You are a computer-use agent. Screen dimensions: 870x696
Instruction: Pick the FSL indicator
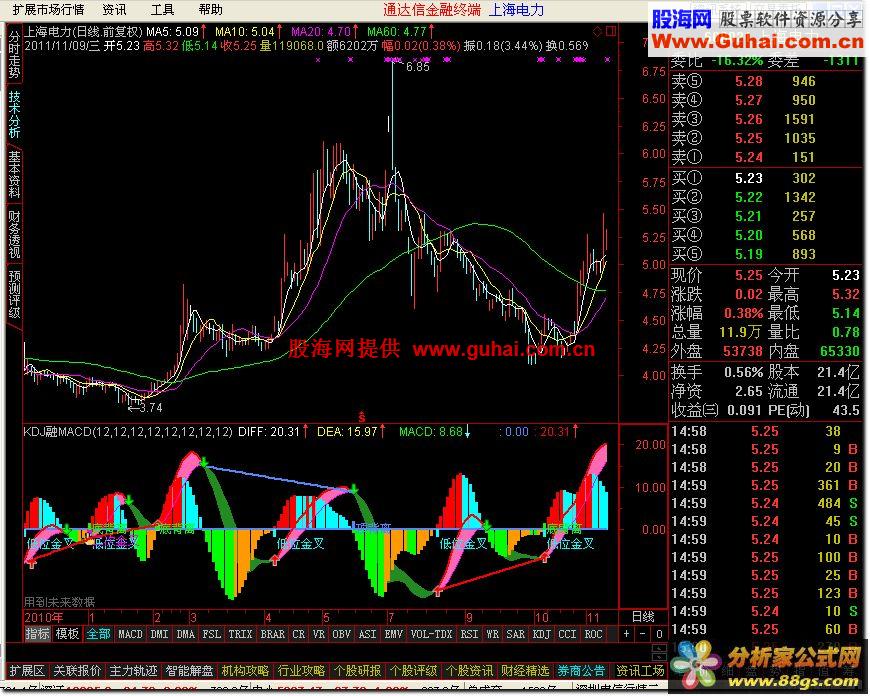211,634
